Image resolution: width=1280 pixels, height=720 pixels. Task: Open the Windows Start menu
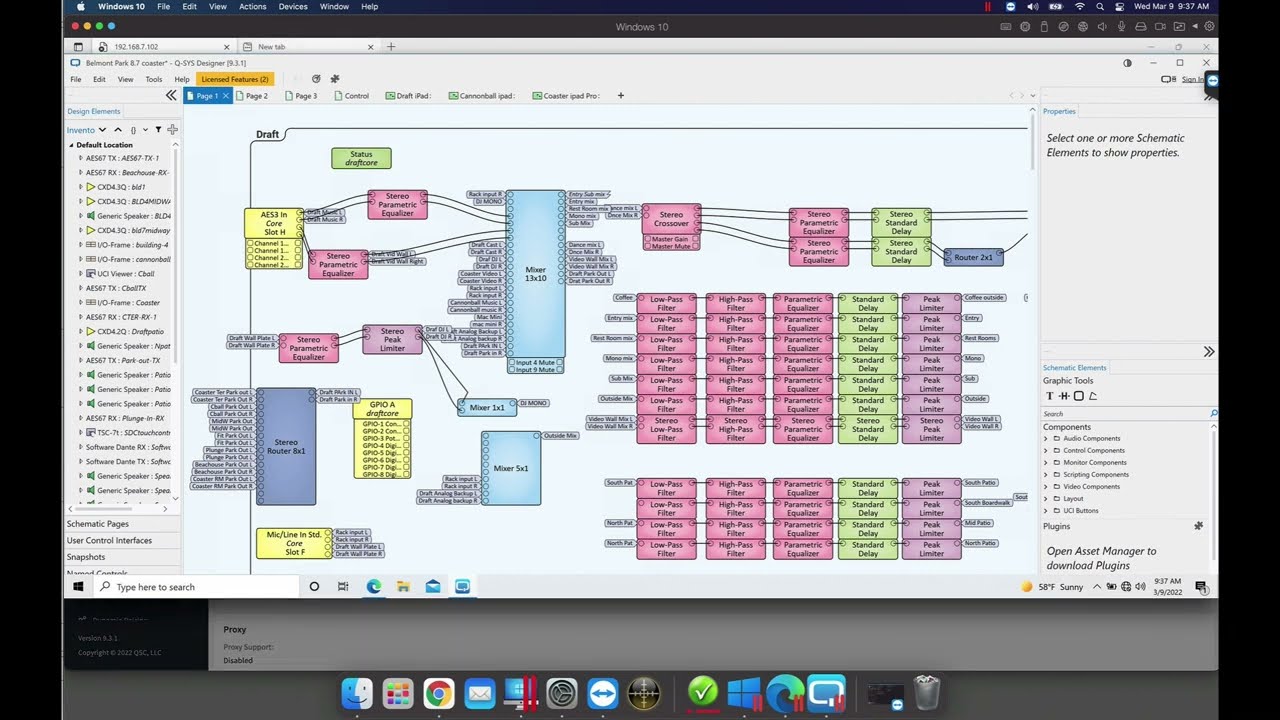click(77, 587)
